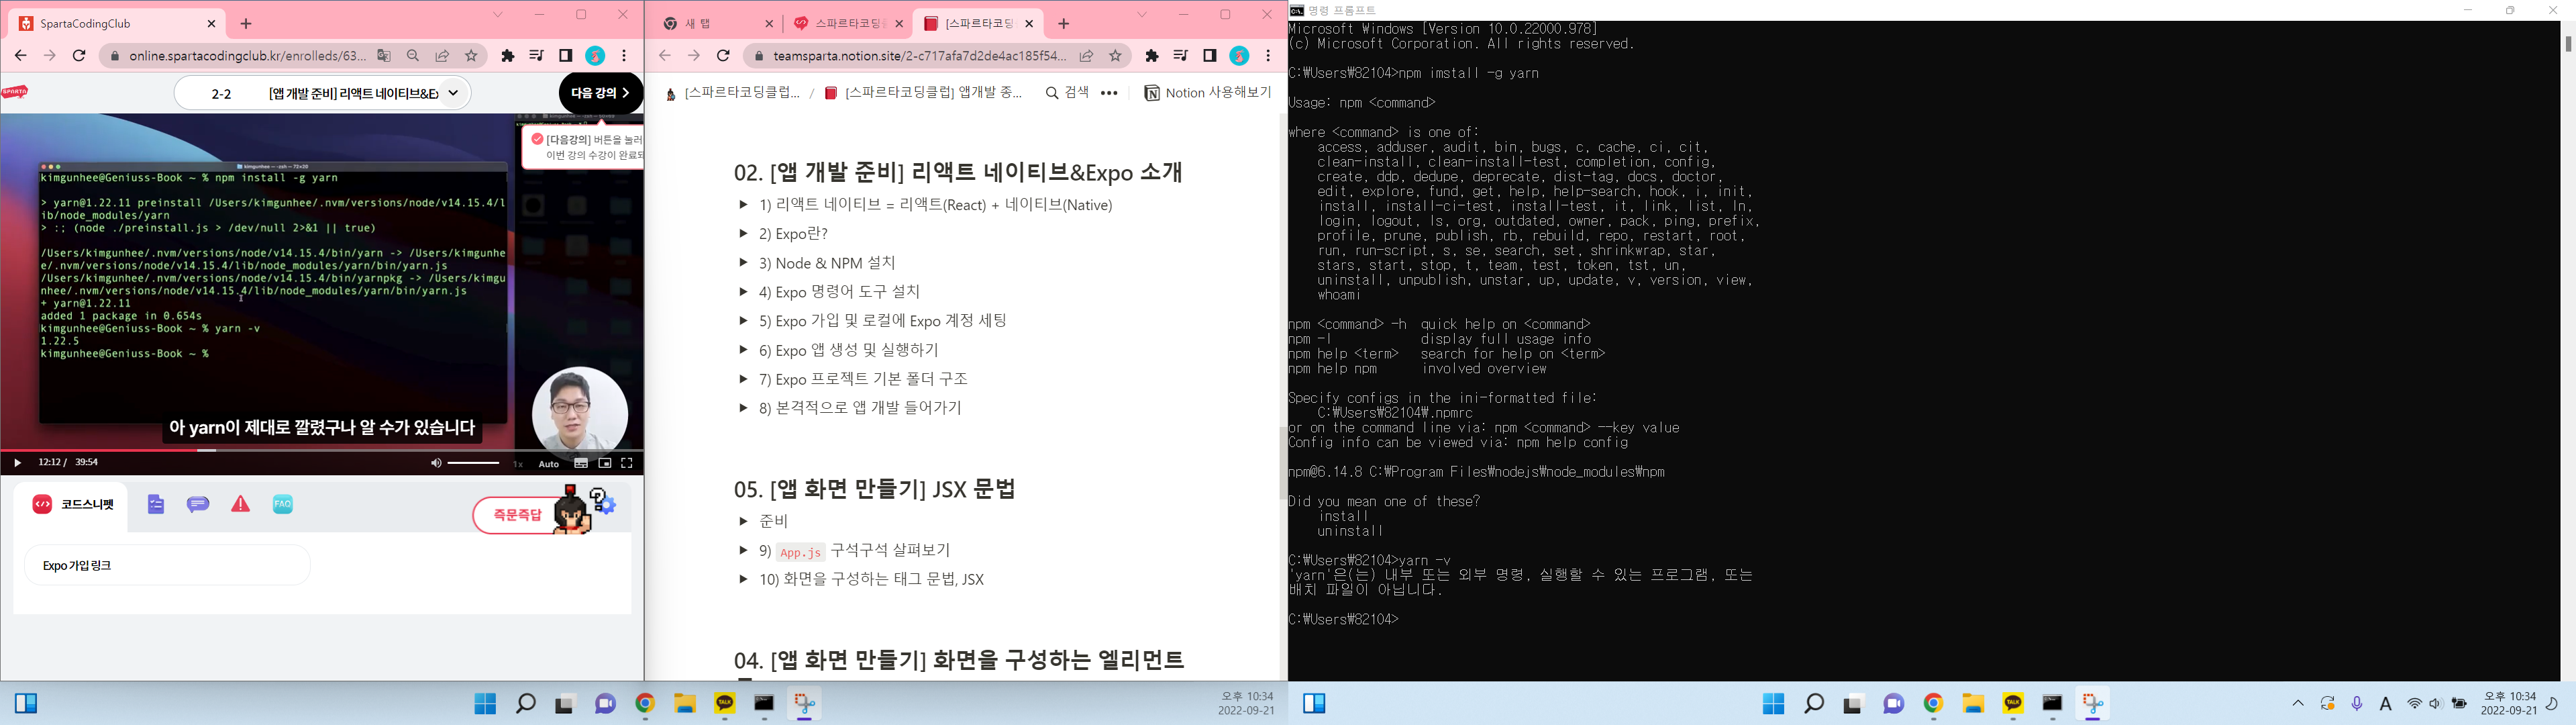2576x725 pixels.
Task: Reload the SpartaCodingClub browser page
Action: 80,56
